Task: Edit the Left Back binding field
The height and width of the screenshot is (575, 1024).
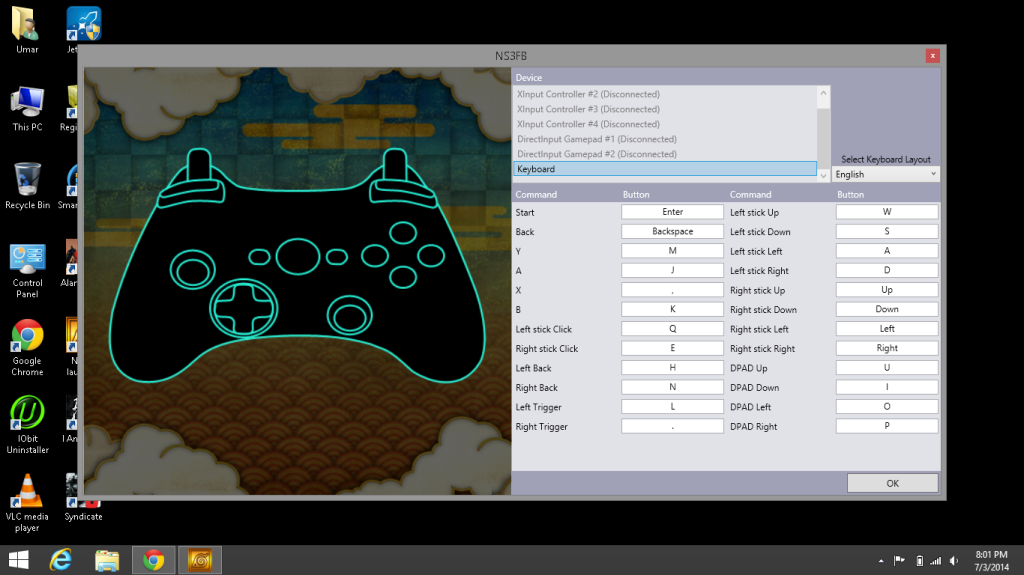Action: click(x=672, y=368)
